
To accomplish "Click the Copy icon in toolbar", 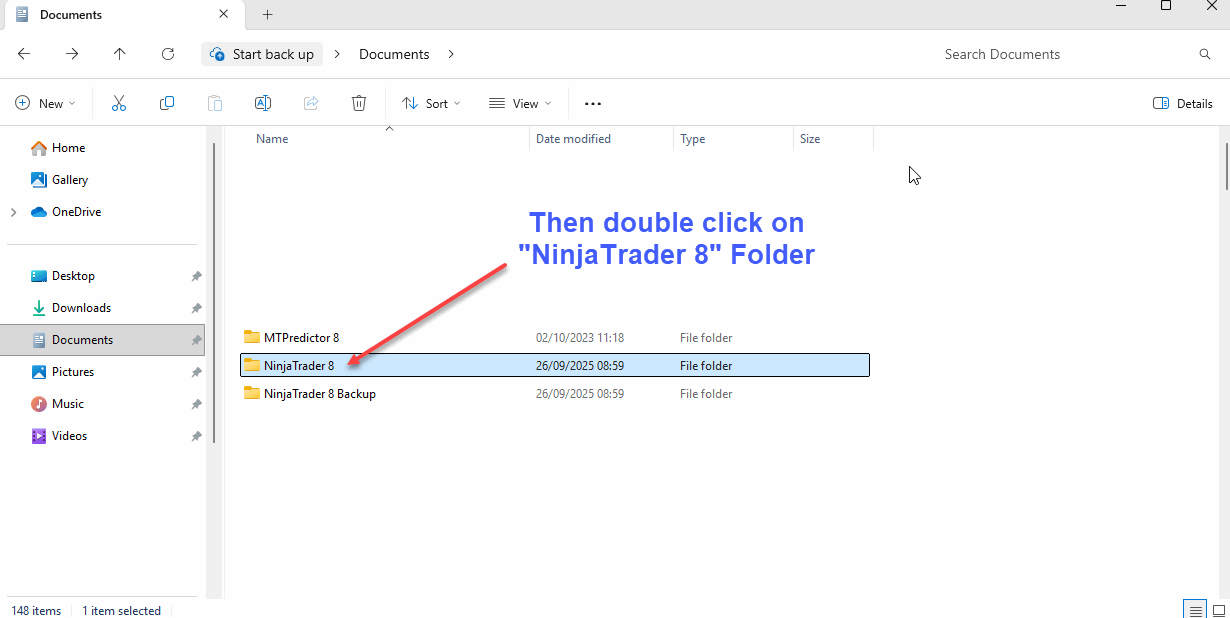I will tap(167, 103).
